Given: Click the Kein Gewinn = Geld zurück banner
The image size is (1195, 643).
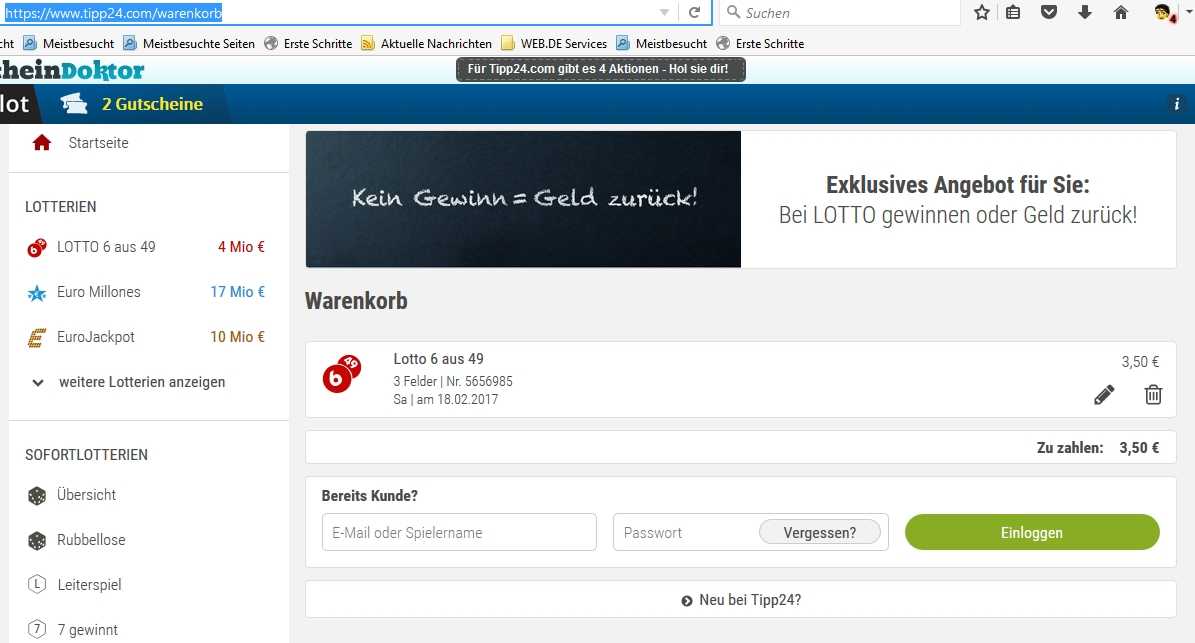Looking at the screenshot, I should (x=524, y=199).
